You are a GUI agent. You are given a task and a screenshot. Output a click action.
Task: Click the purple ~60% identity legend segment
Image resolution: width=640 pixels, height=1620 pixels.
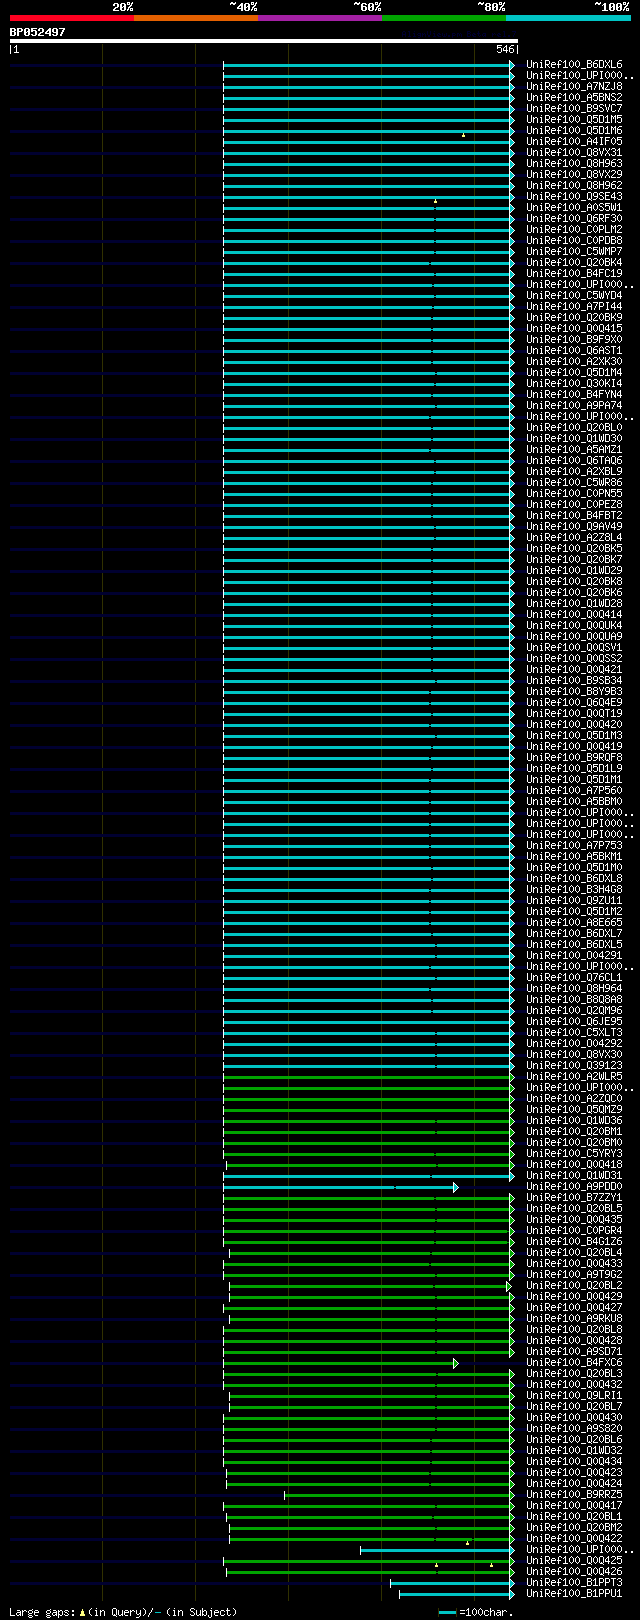click(320, 18)
